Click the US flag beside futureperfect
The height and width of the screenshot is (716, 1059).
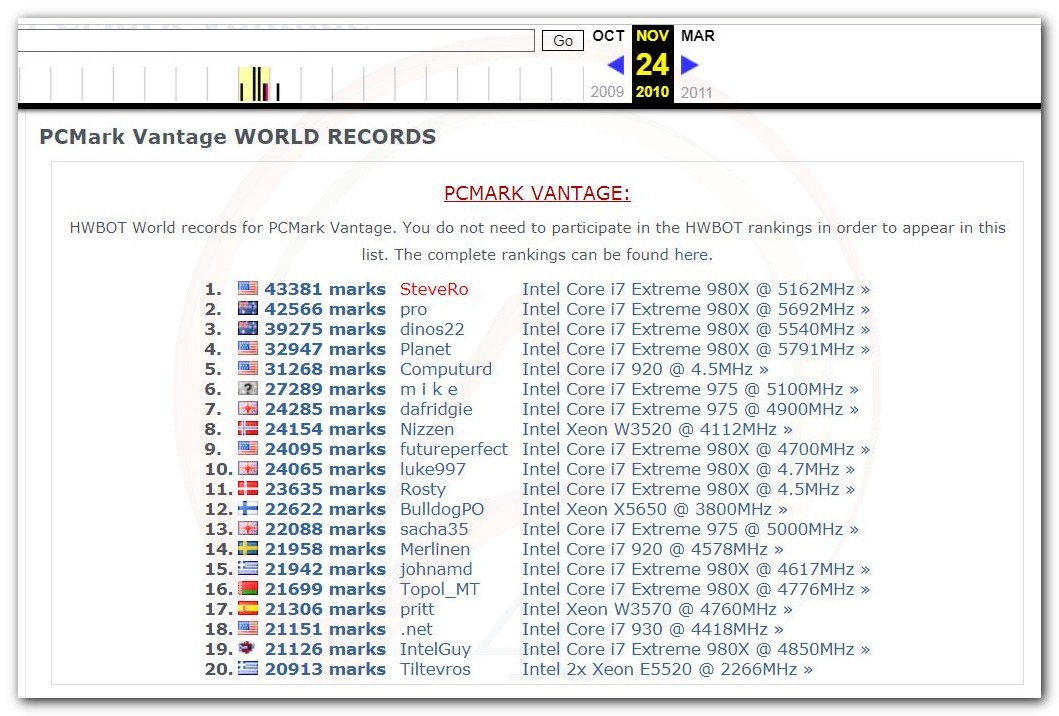tap(248, 449)
